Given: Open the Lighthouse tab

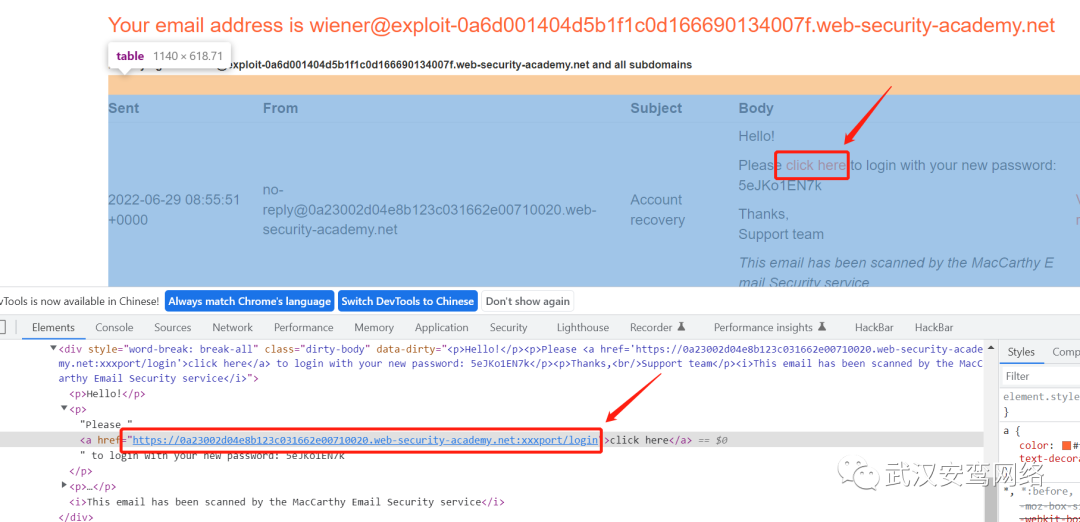Looking at the screenshot, I should click(583, 328).
